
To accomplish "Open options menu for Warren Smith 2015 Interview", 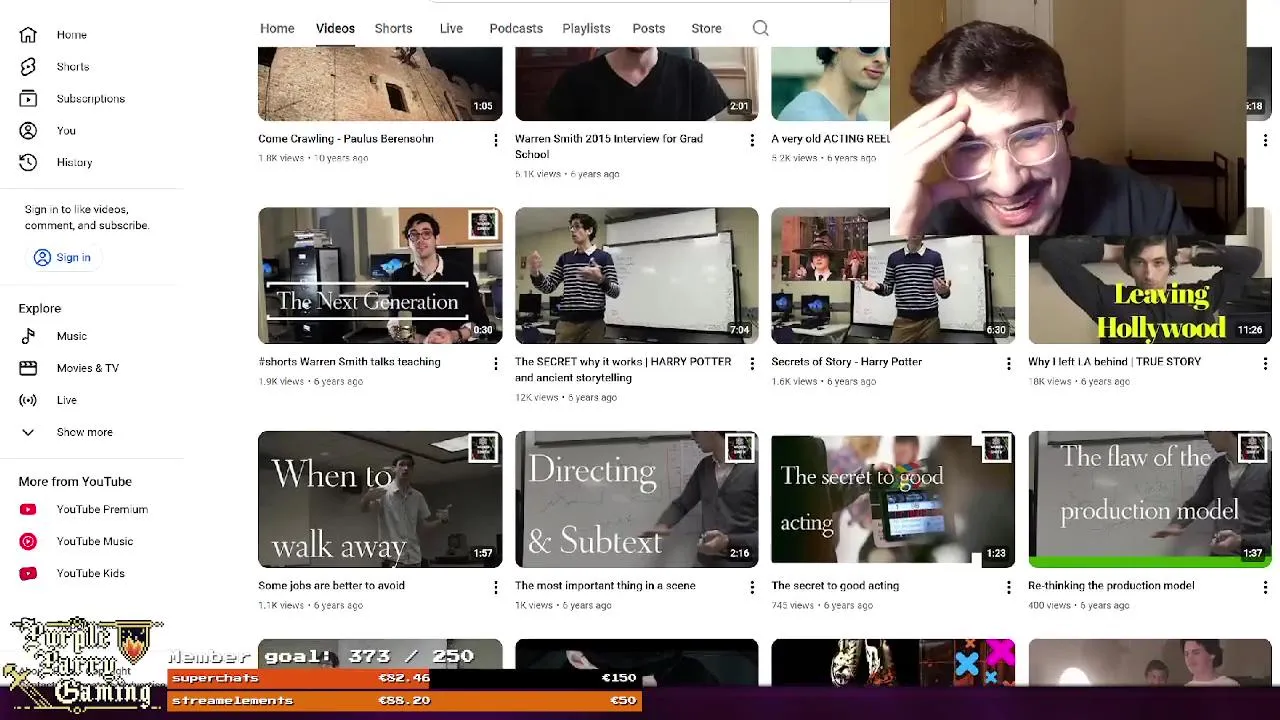I will coord(752,141).
